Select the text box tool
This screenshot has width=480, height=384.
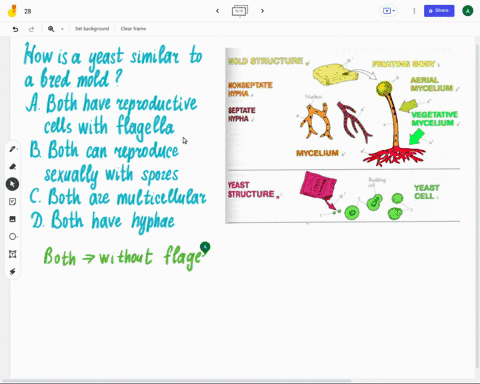pyautogui.click(x=12, y=254)
